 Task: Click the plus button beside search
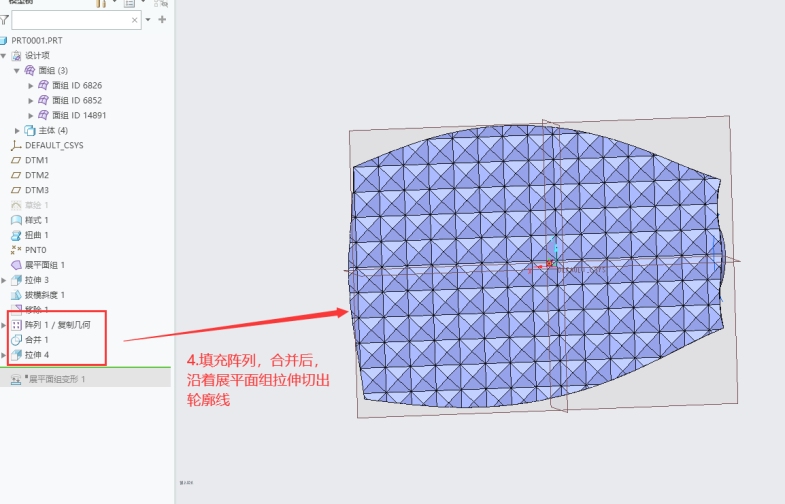pos(162,19)
